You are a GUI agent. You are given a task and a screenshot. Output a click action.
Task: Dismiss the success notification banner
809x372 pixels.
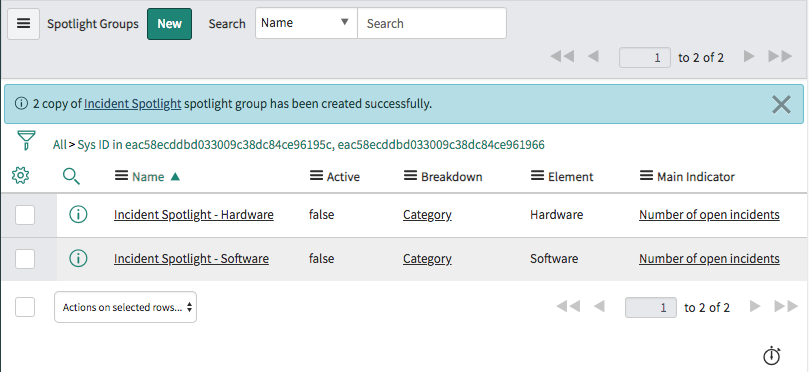point(781,105)
